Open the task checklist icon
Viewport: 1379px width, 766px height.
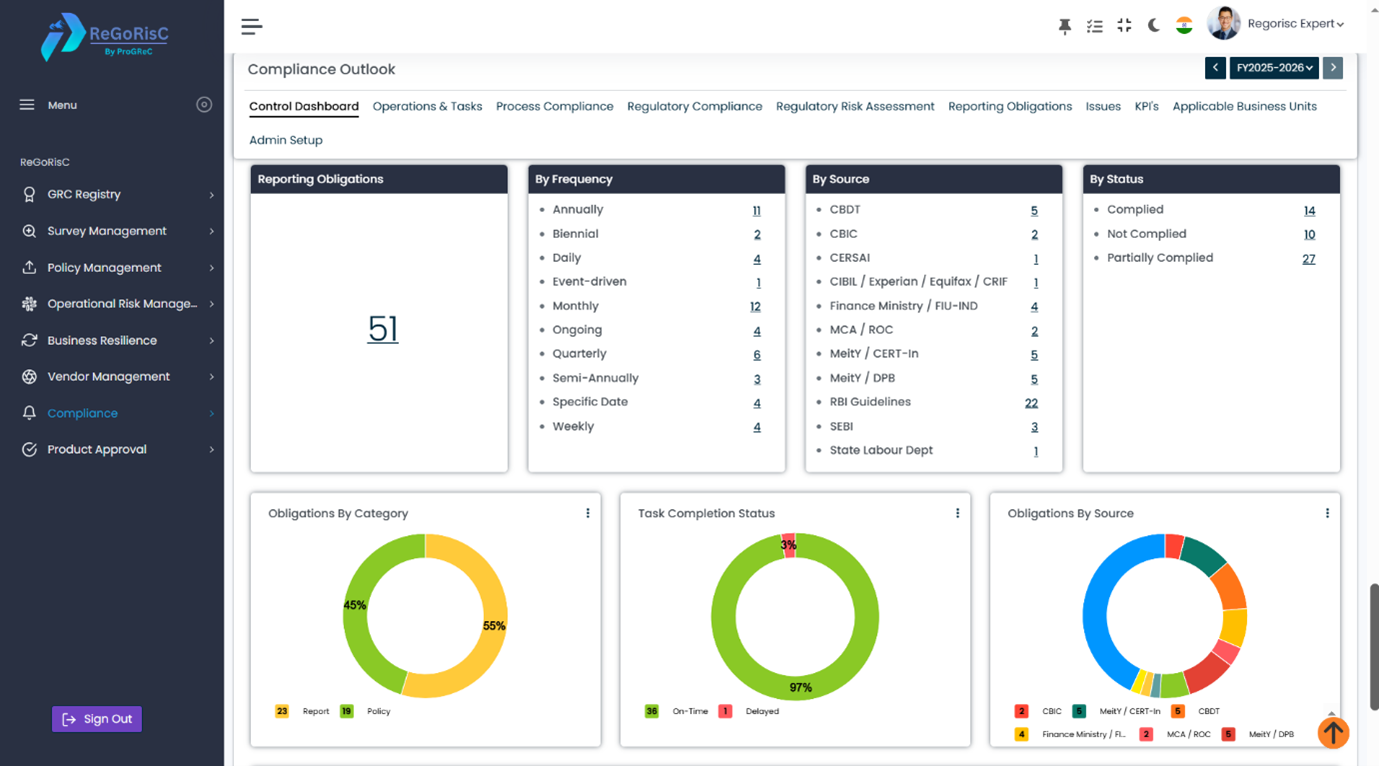(1095, 26)
